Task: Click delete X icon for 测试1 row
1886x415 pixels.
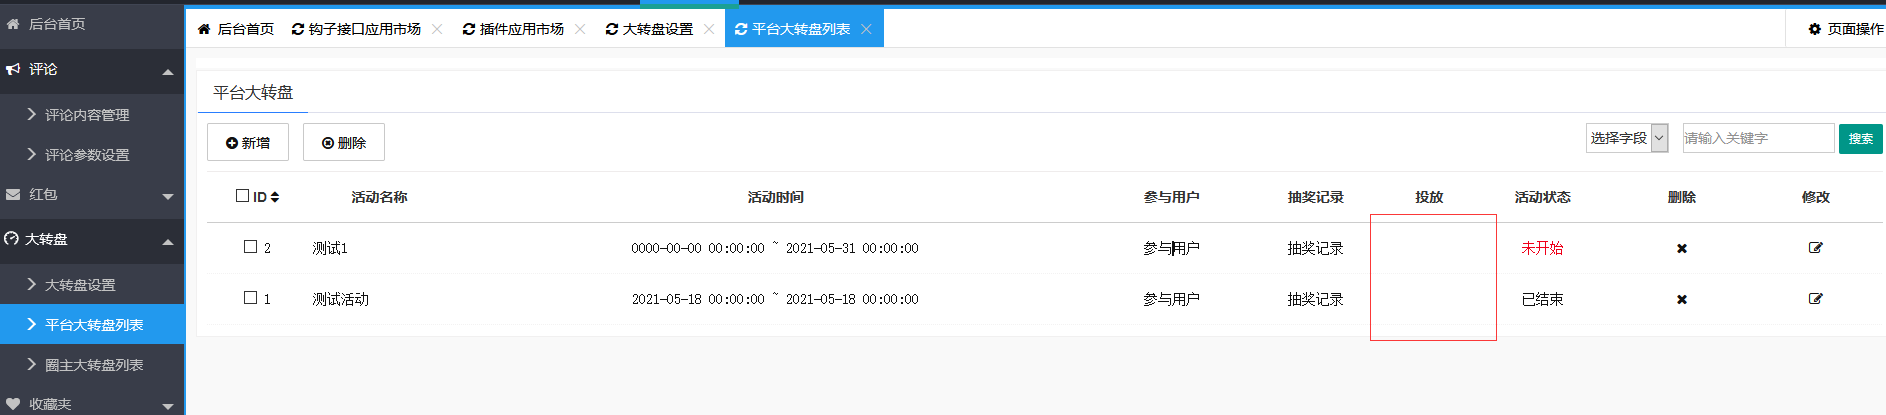Action: [1681, 248]
